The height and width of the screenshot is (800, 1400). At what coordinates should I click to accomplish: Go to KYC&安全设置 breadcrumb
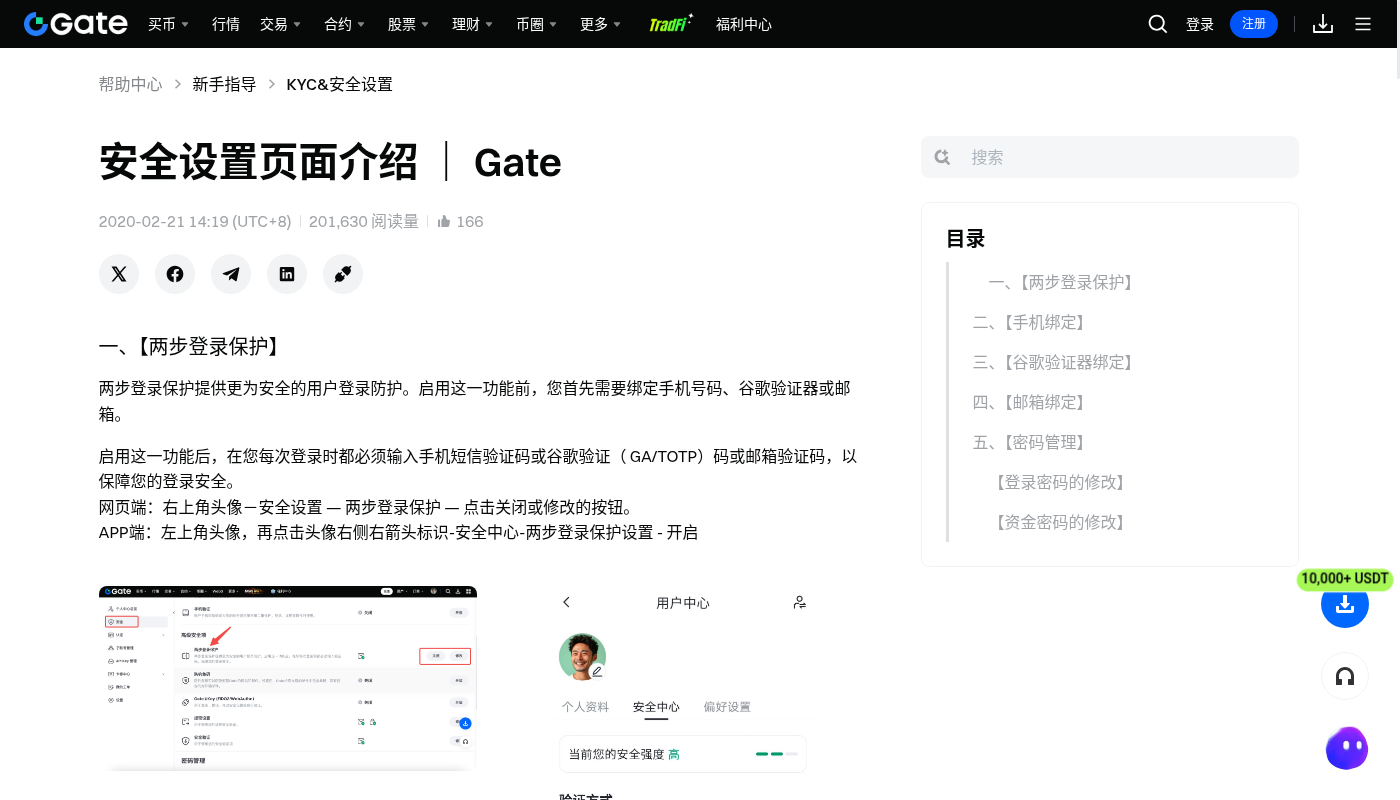[x=340, y=84]
